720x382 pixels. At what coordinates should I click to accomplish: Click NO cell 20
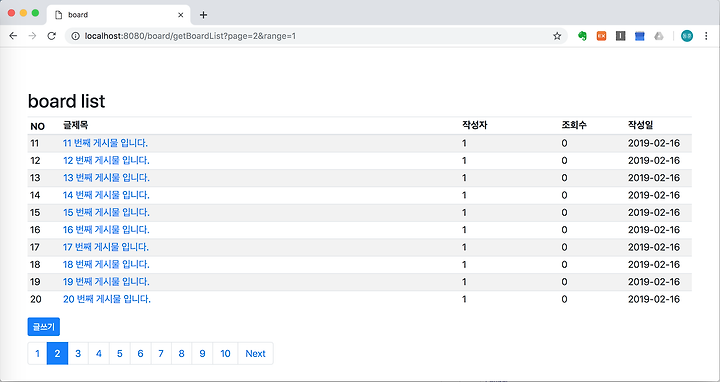36,299
